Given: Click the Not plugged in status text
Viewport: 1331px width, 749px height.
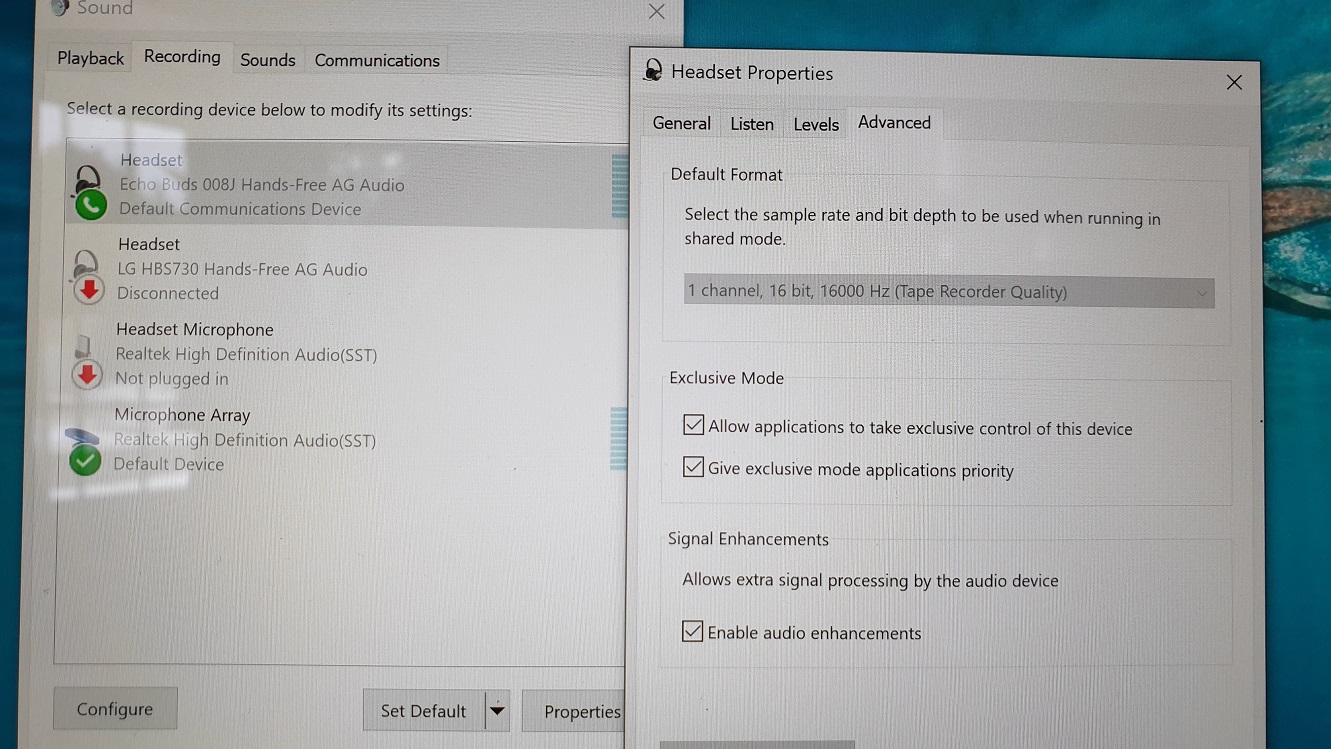Looking at the screenshot, I should 172,378.
